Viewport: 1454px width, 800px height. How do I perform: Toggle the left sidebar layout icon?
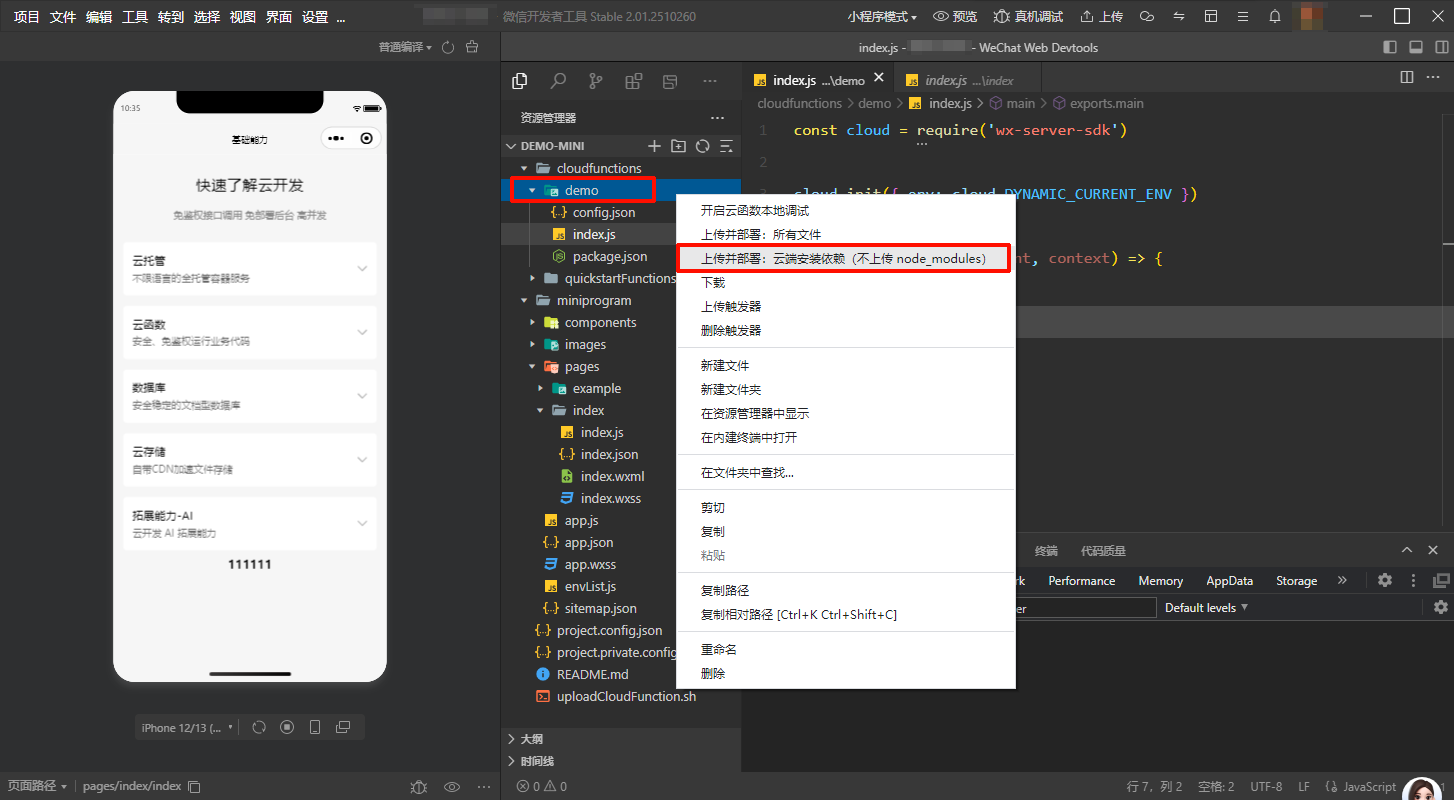pyautogui.click(x=1390, y=47)
